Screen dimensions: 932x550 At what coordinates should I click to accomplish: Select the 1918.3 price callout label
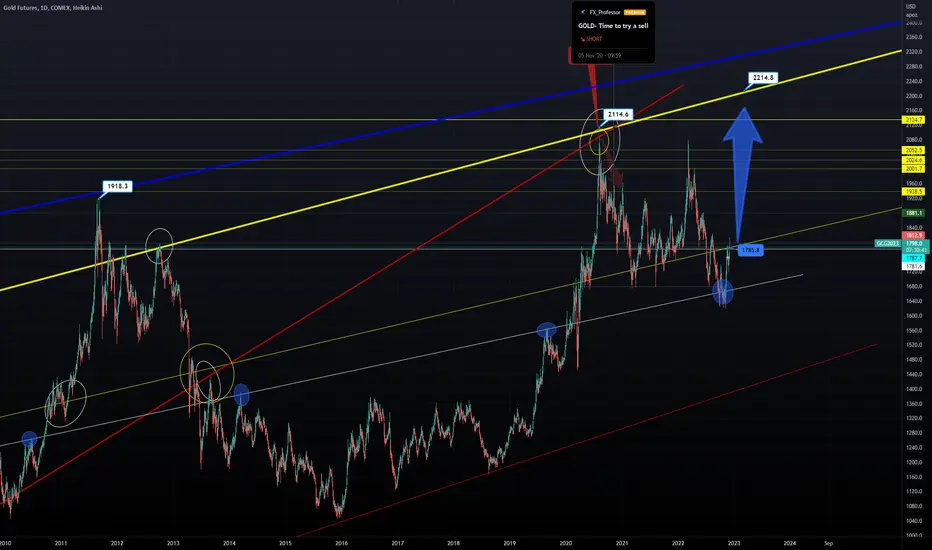click(x=118, y=186)
